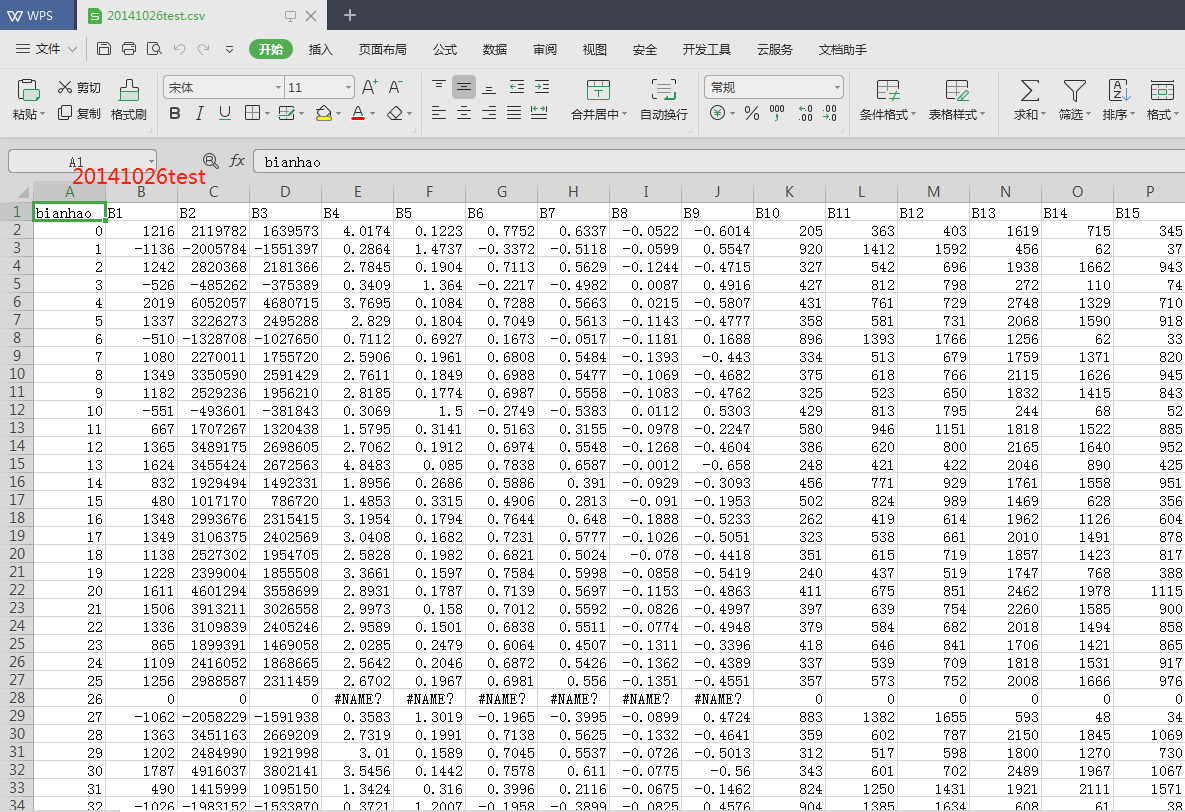This screenshot has height=812, width=1185.
Task: Open the 文档助手 tab
Action: (843, 49)
